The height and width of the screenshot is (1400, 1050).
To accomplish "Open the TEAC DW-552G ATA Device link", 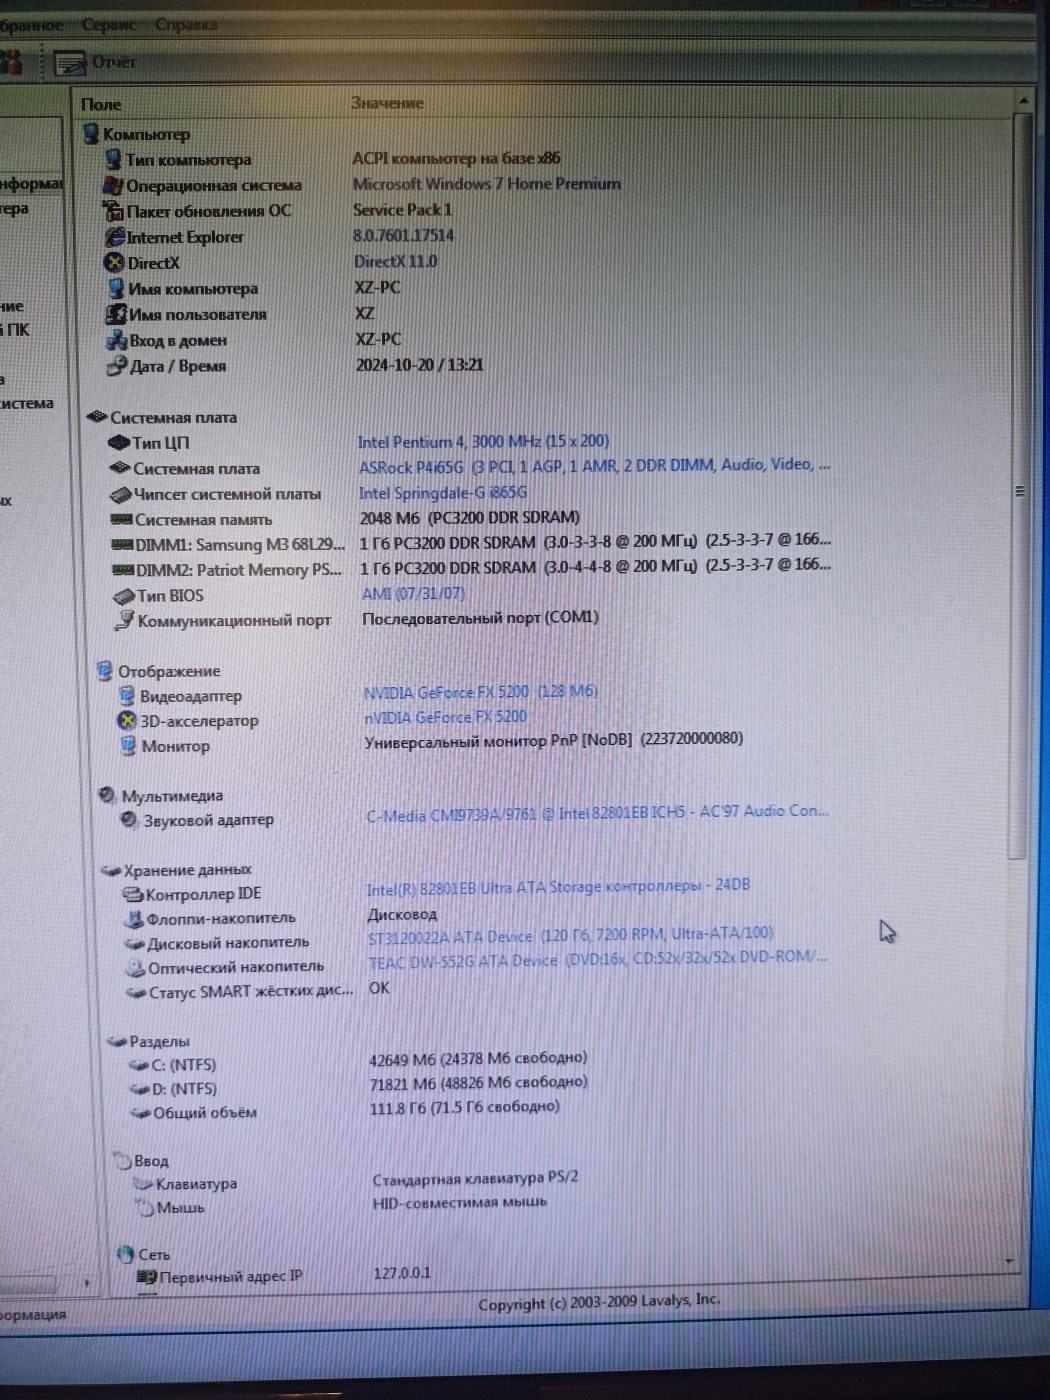I will (598, 958).
